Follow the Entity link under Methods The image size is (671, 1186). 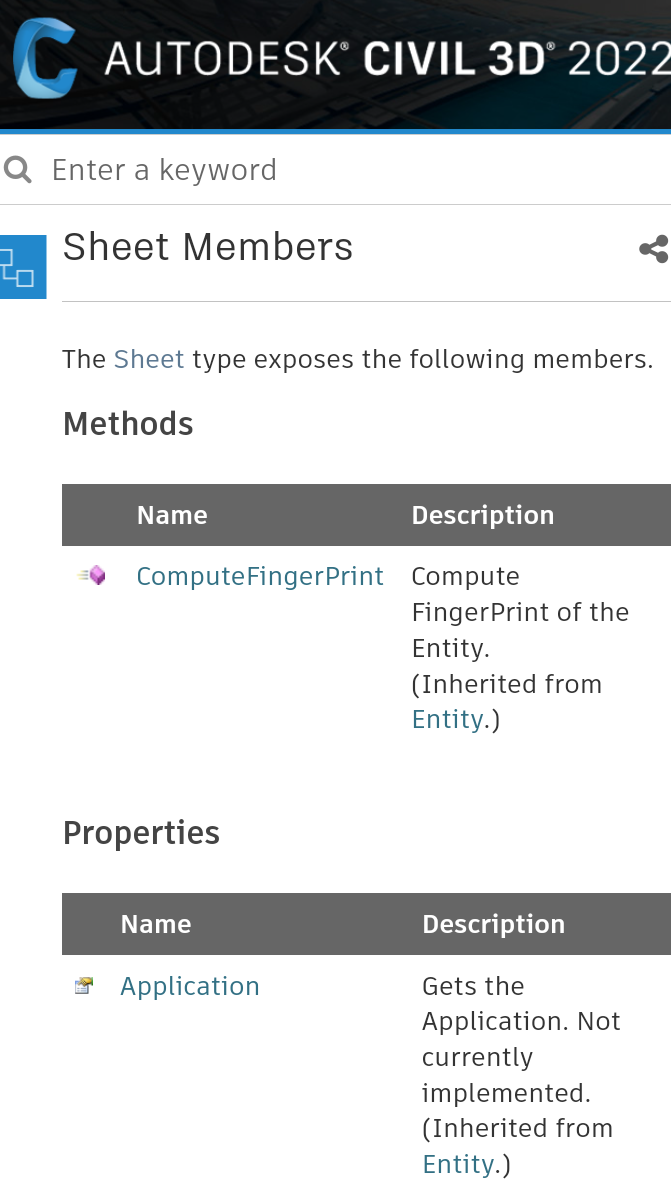pos(447,719)
